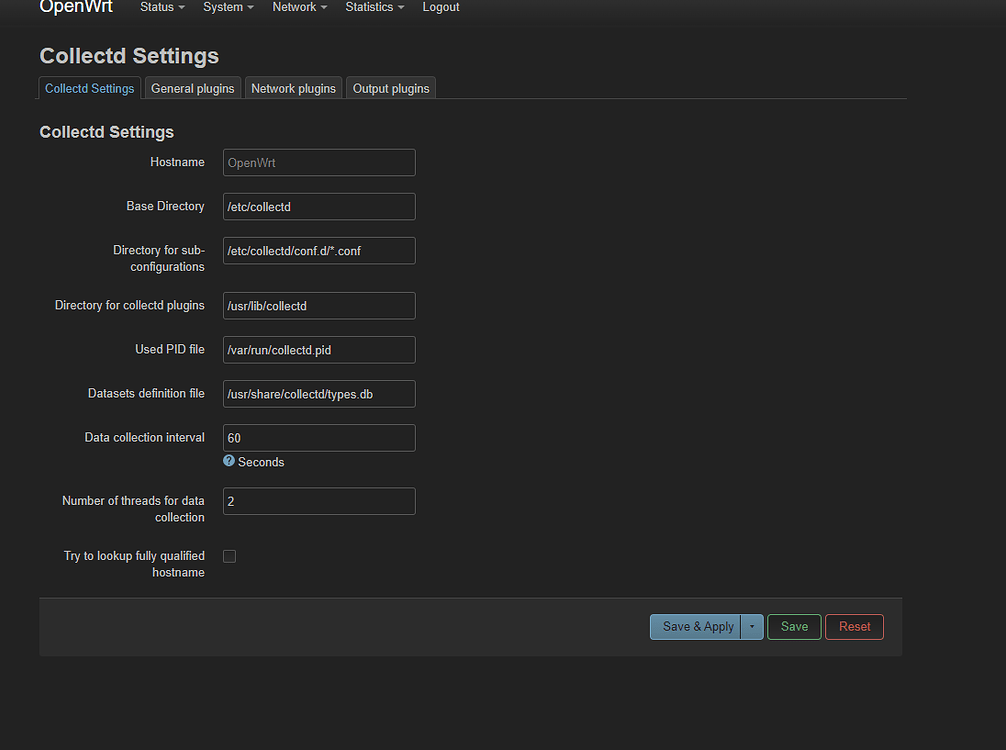
Task: Expand the Save & Apply dropdown arrow
Action: (x=752, y=626)
